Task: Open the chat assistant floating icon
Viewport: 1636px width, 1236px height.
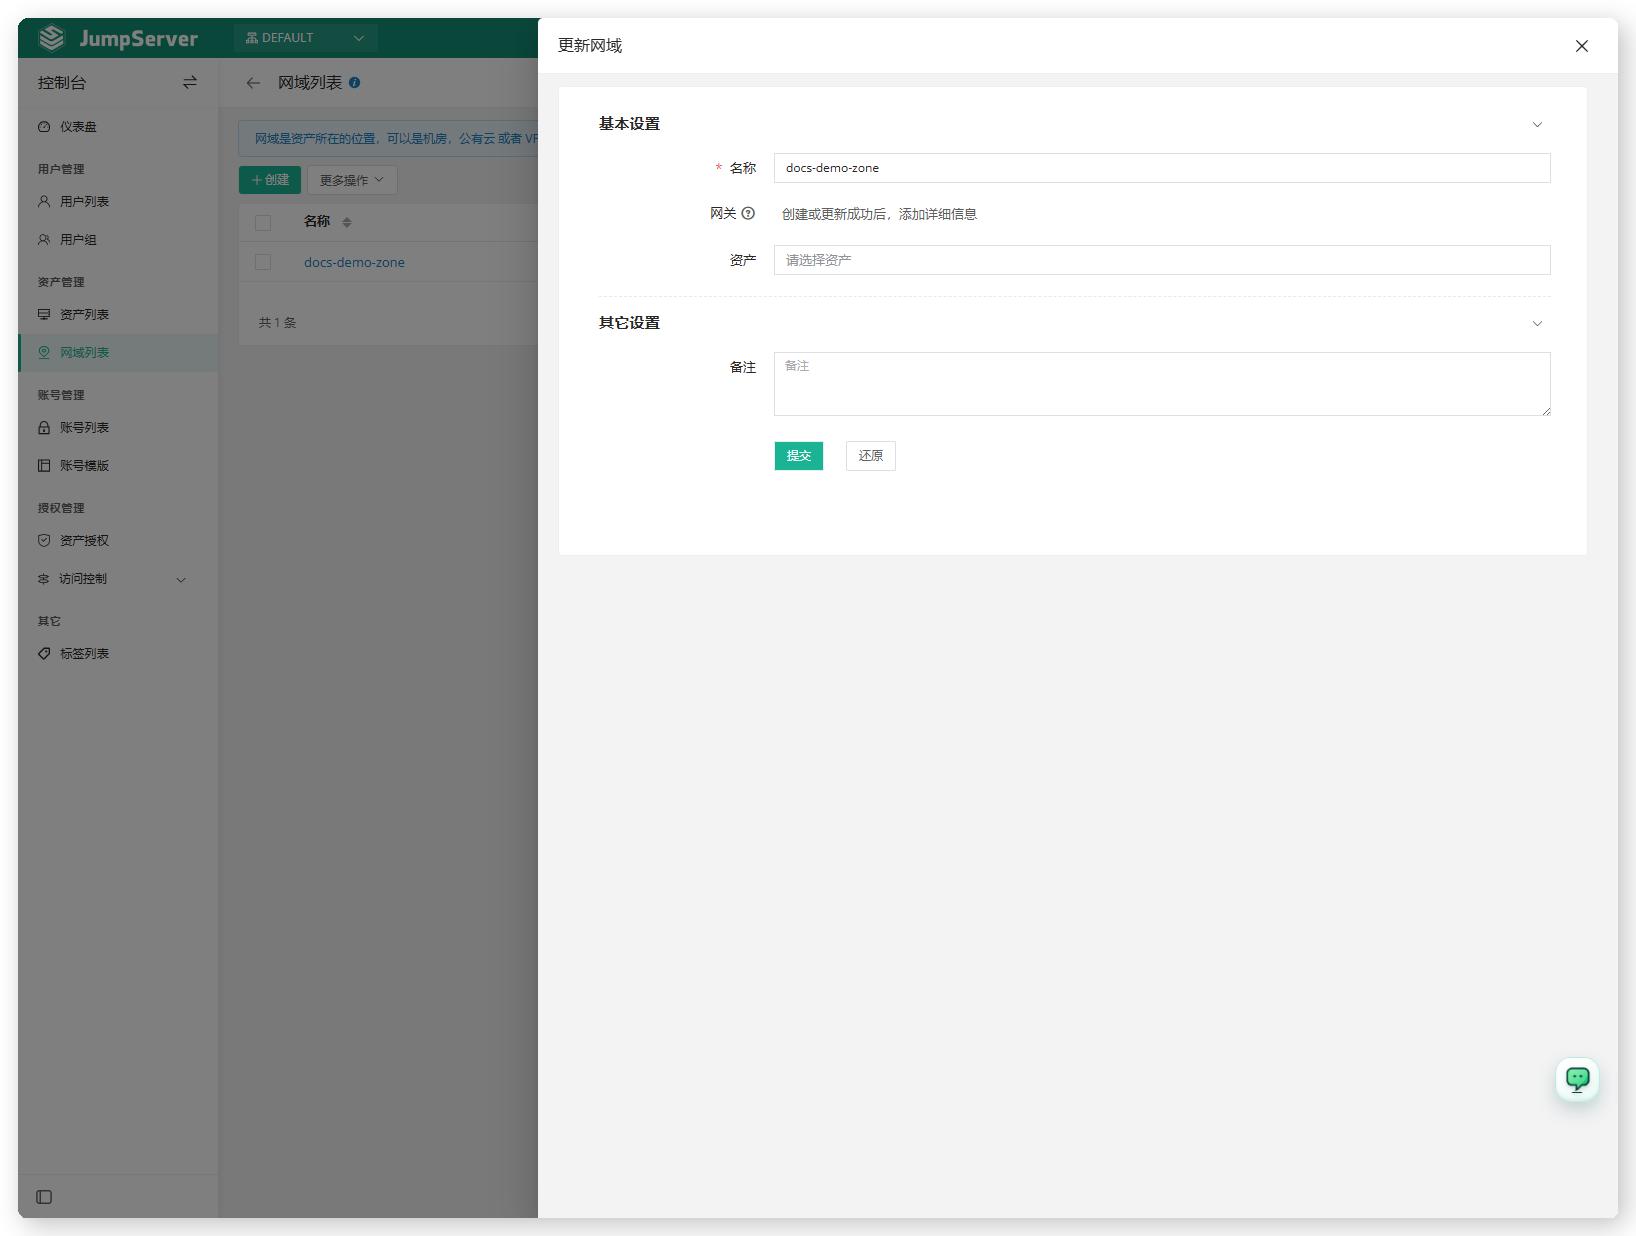Action: click(x=1577, y=1079)
